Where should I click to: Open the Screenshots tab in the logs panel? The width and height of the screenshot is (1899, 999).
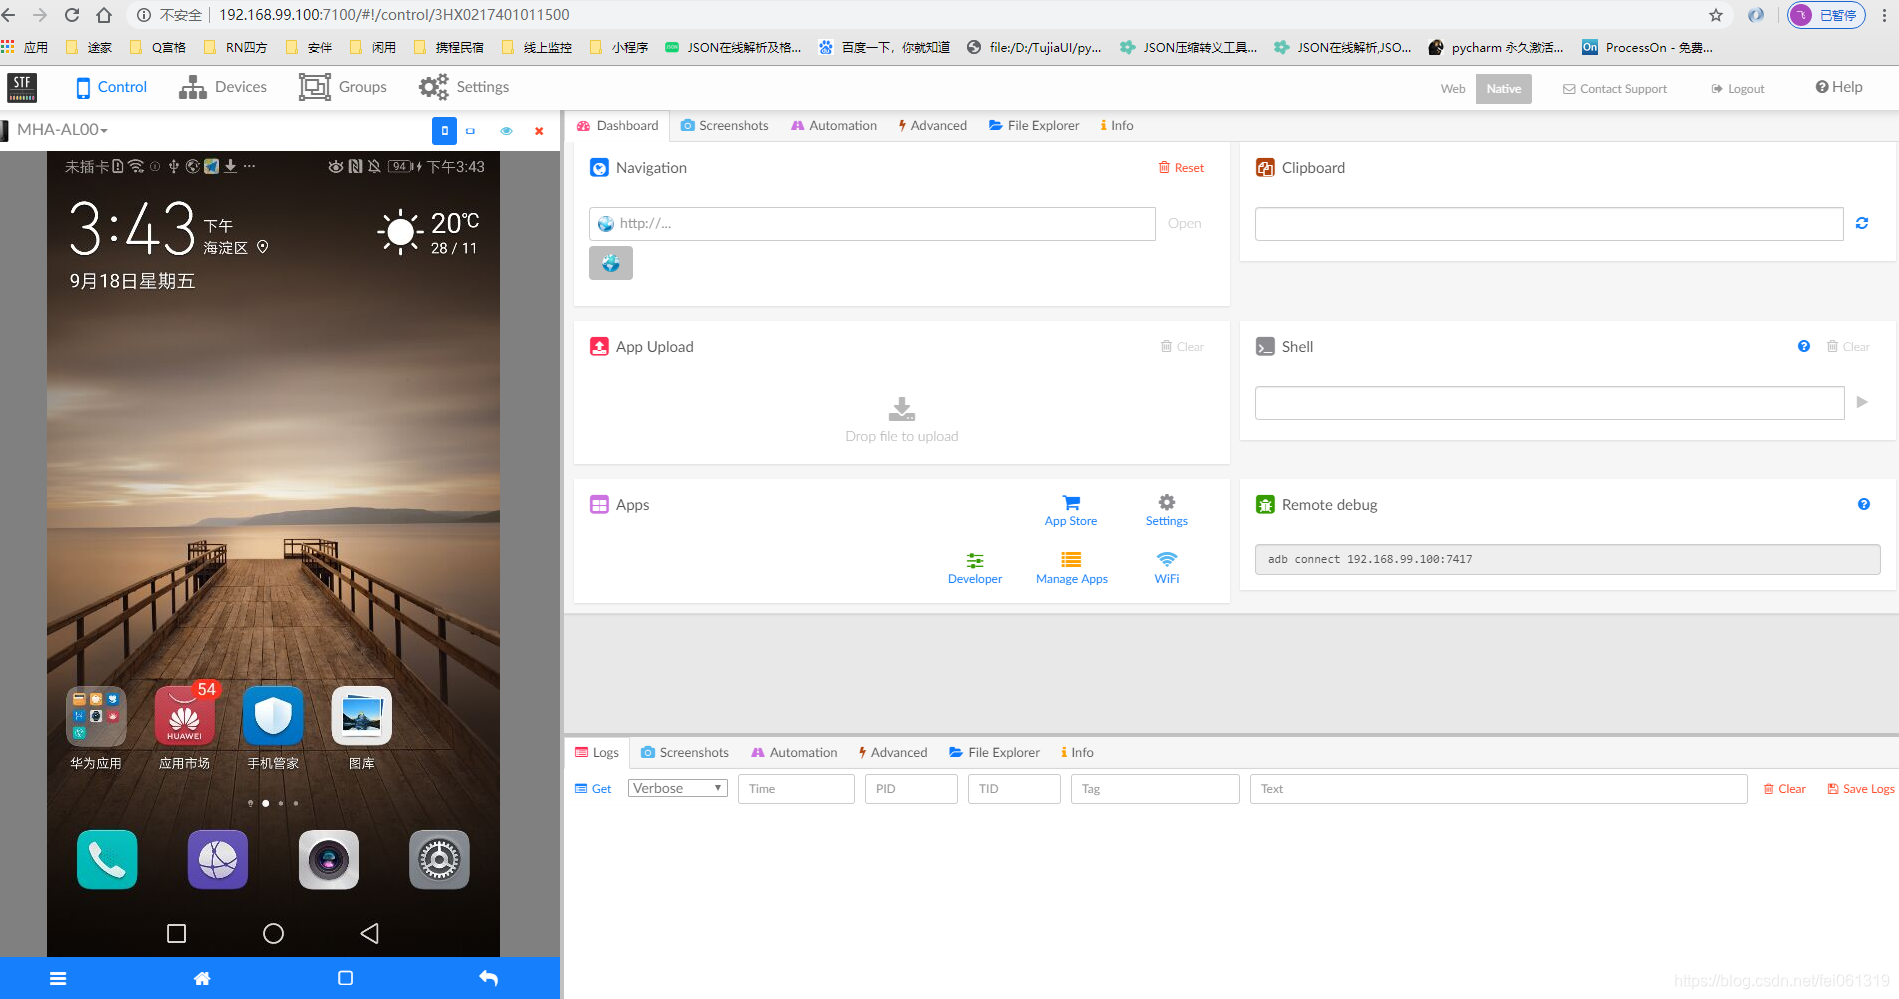(684, 752)
